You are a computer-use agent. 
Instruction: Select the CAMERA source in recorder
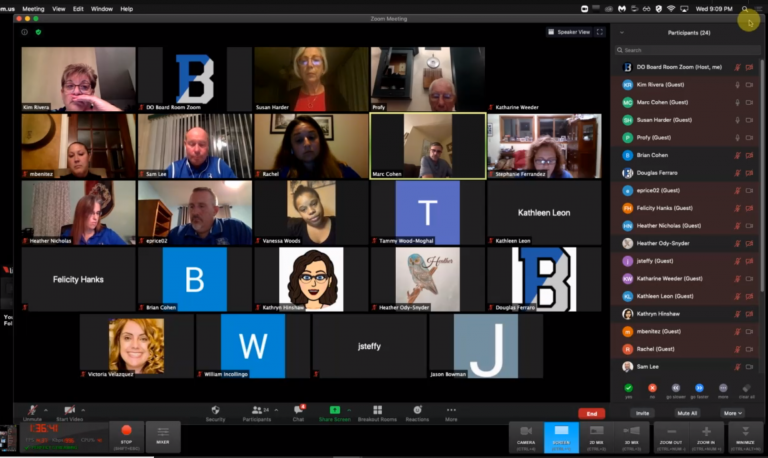[526, 436]
